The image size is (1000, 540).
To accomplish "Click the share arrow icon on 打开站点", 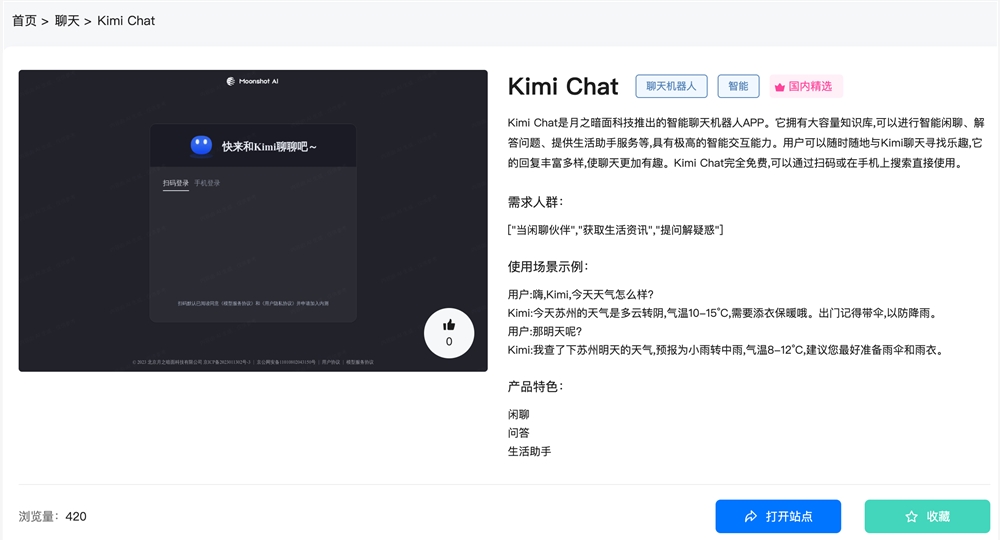I will 751,516.
